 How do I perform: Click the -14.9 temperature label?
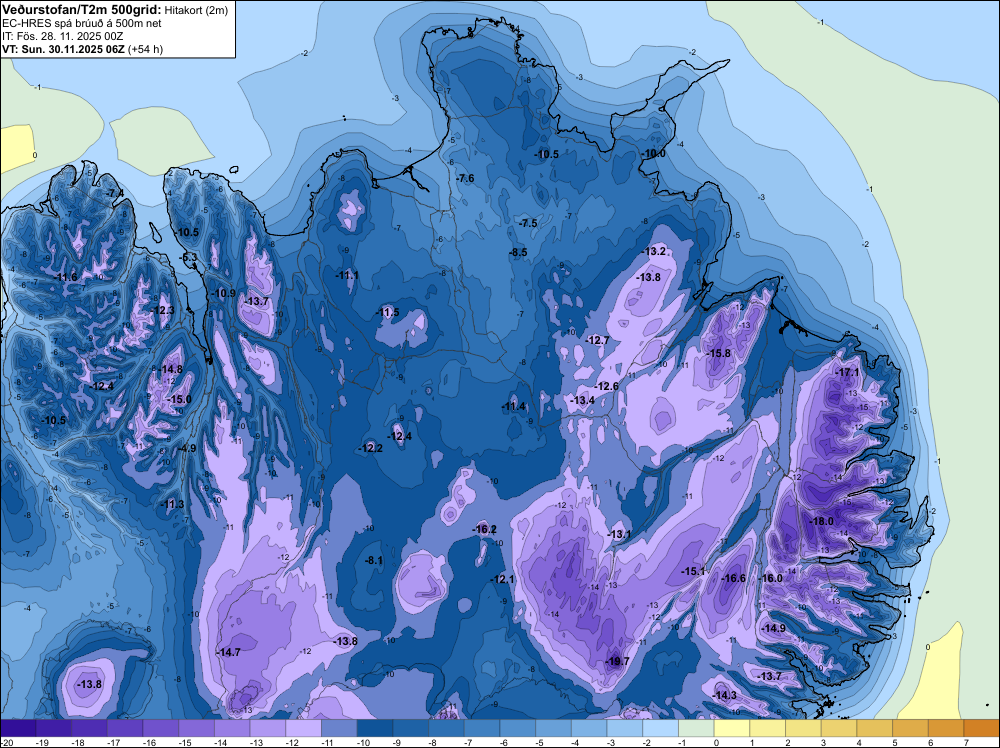(774, 628)
